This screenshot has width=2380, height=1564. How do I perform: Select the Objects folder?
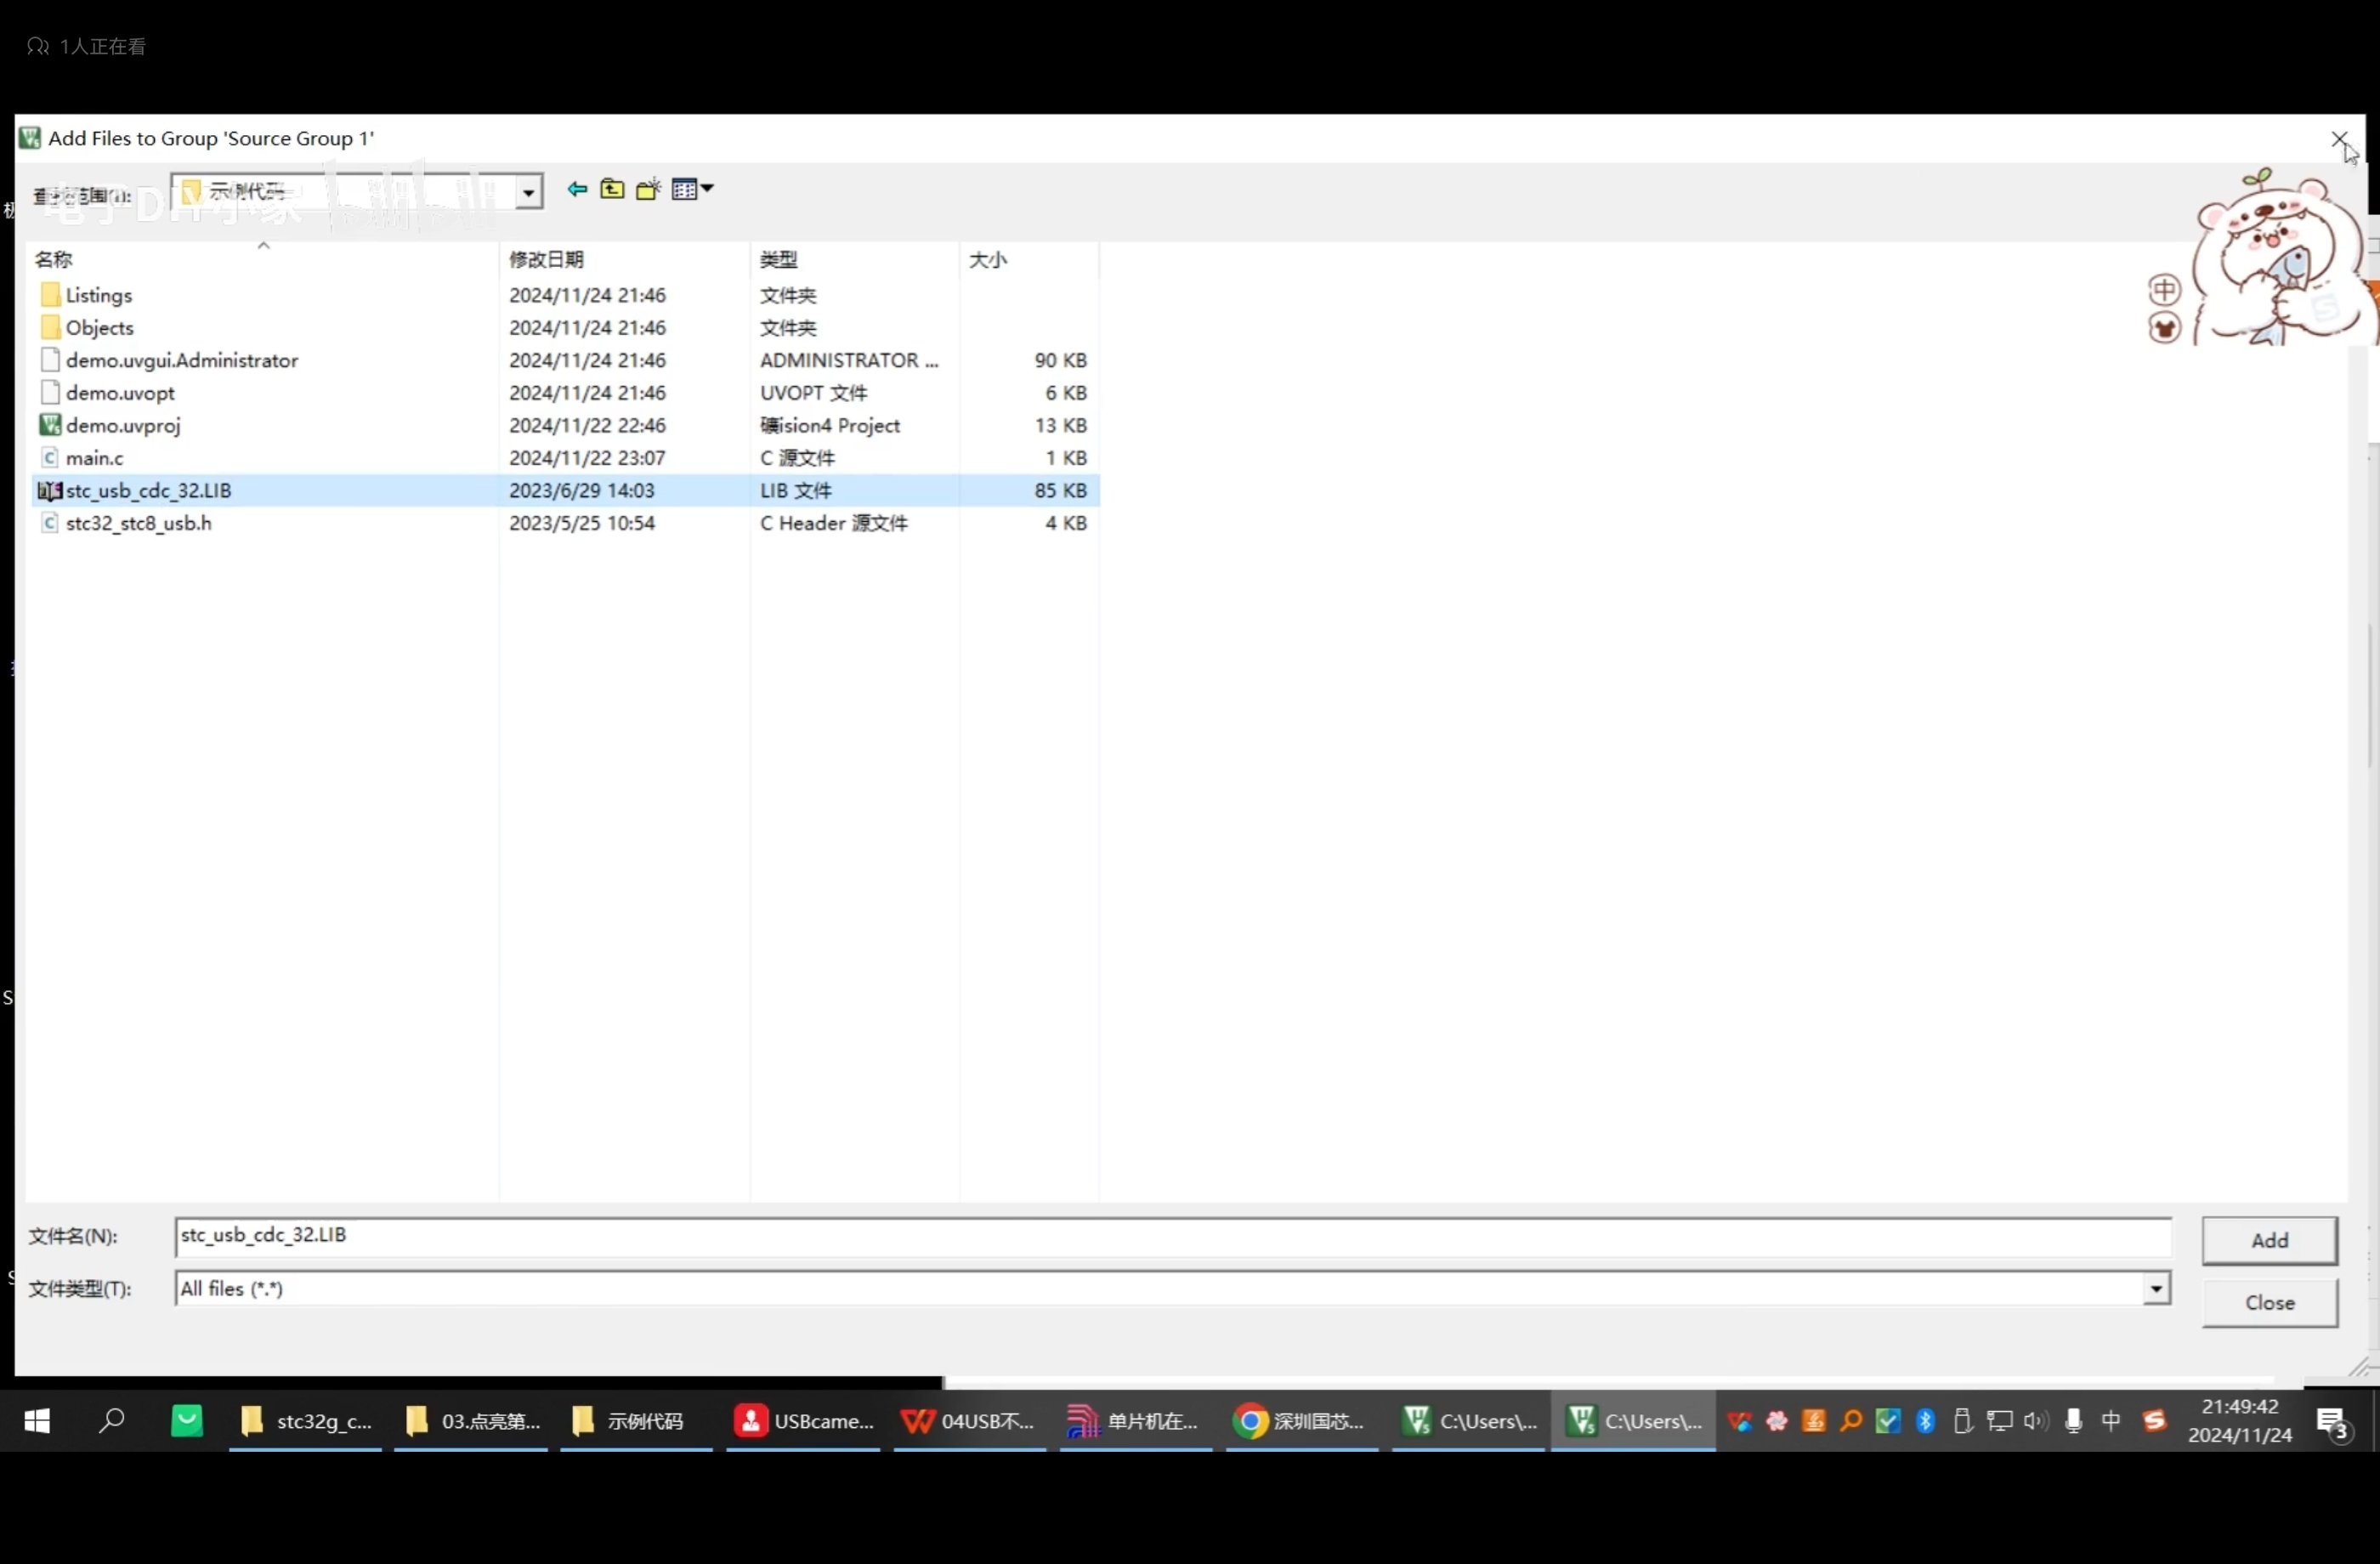pyautogui.click(x=99, y=328)
